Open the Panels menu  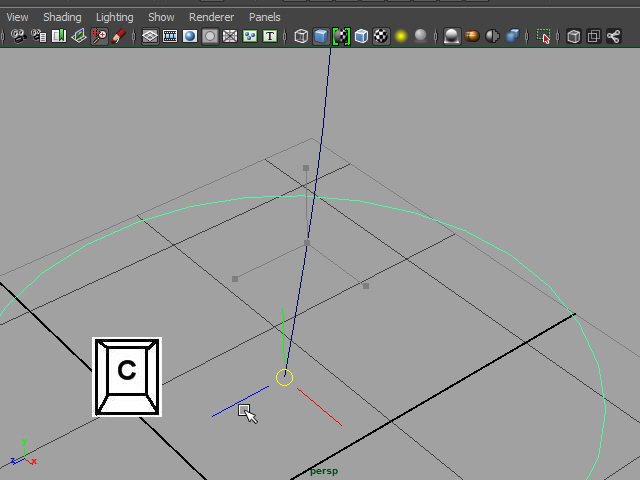click(264, 17)
